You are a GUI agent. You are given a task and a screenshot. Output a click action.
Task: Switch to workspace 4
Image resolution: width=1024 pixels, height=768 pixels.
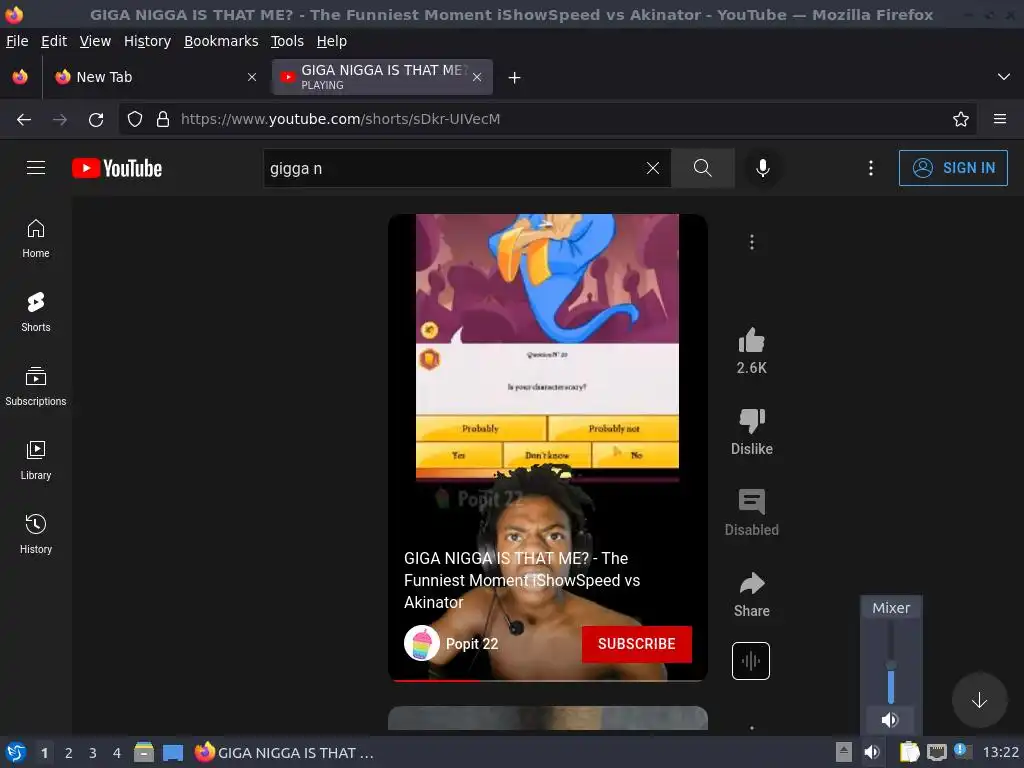(117, 753)
